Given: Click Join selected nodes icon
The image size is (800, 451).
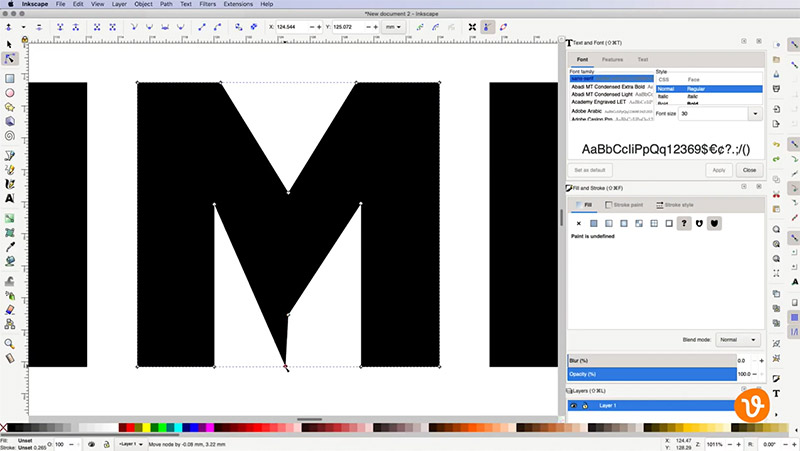Looking at the screenshot, I should click(60, 27).
